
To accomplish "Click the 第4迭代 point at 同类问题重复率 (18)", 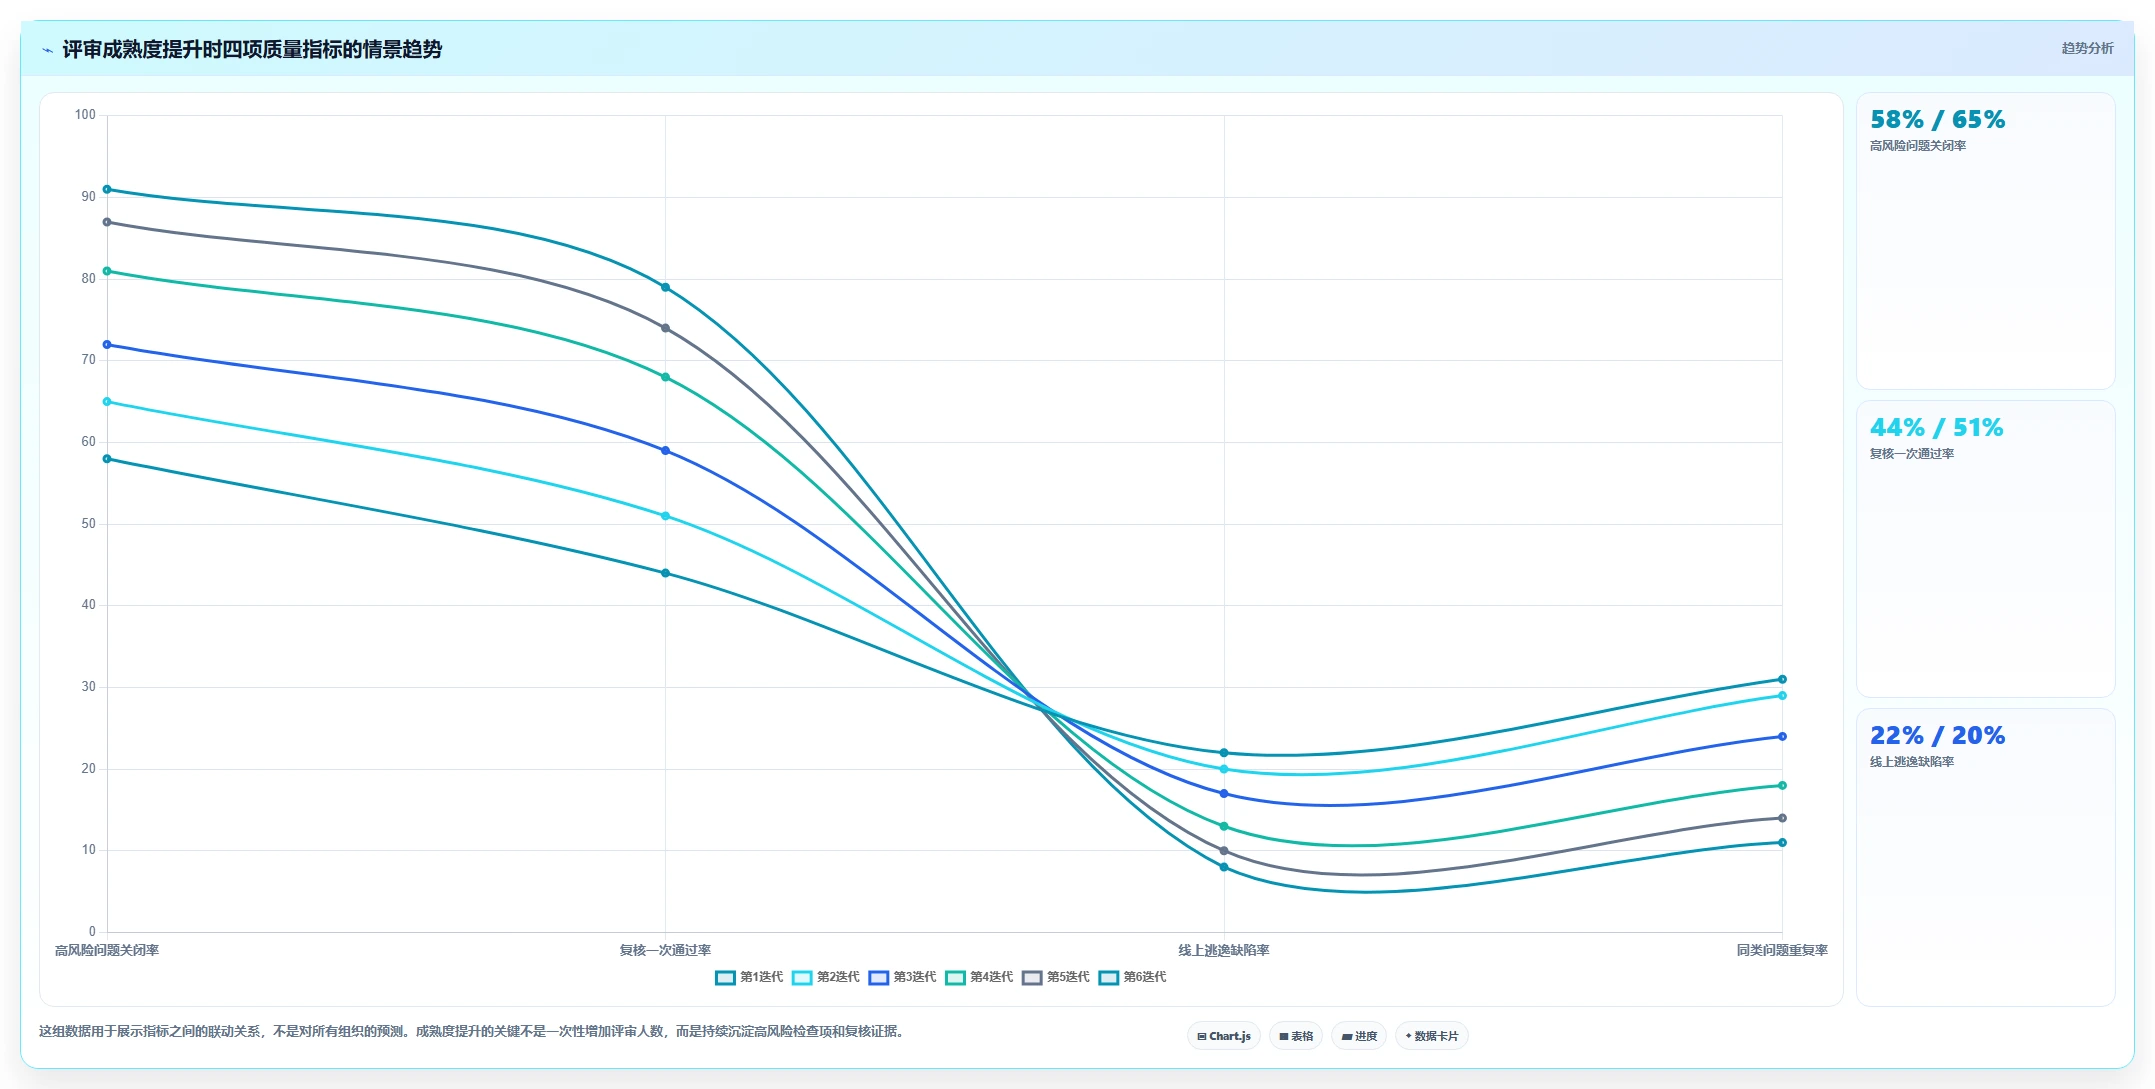I will 1782,786.
